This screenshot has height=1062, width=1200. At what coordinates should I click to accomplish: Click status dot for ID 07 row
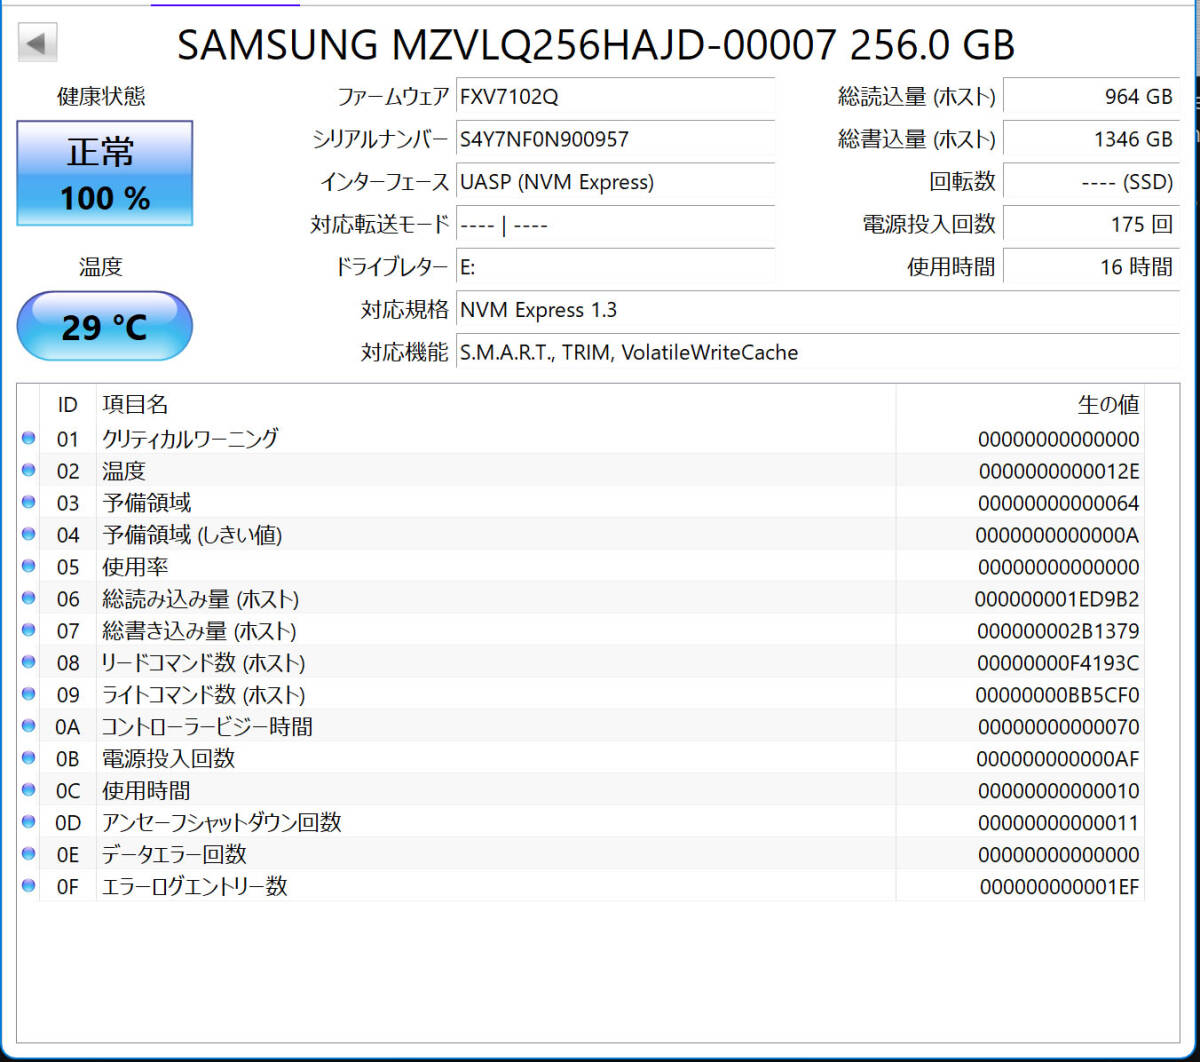click(28, 630)
